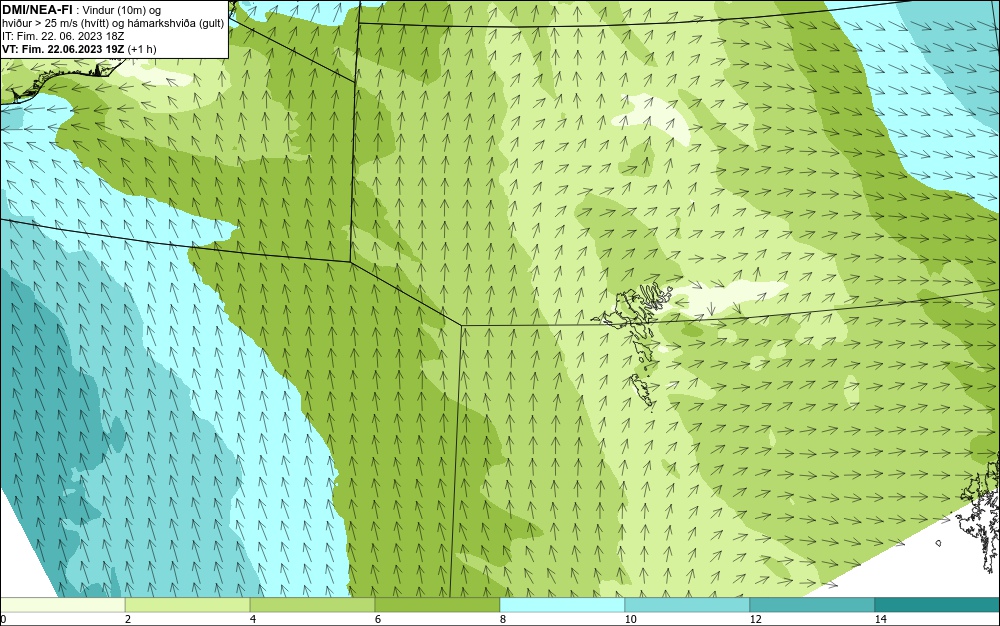Click the 8–10 m/s light cyan legend swatch

coord(562,605)
